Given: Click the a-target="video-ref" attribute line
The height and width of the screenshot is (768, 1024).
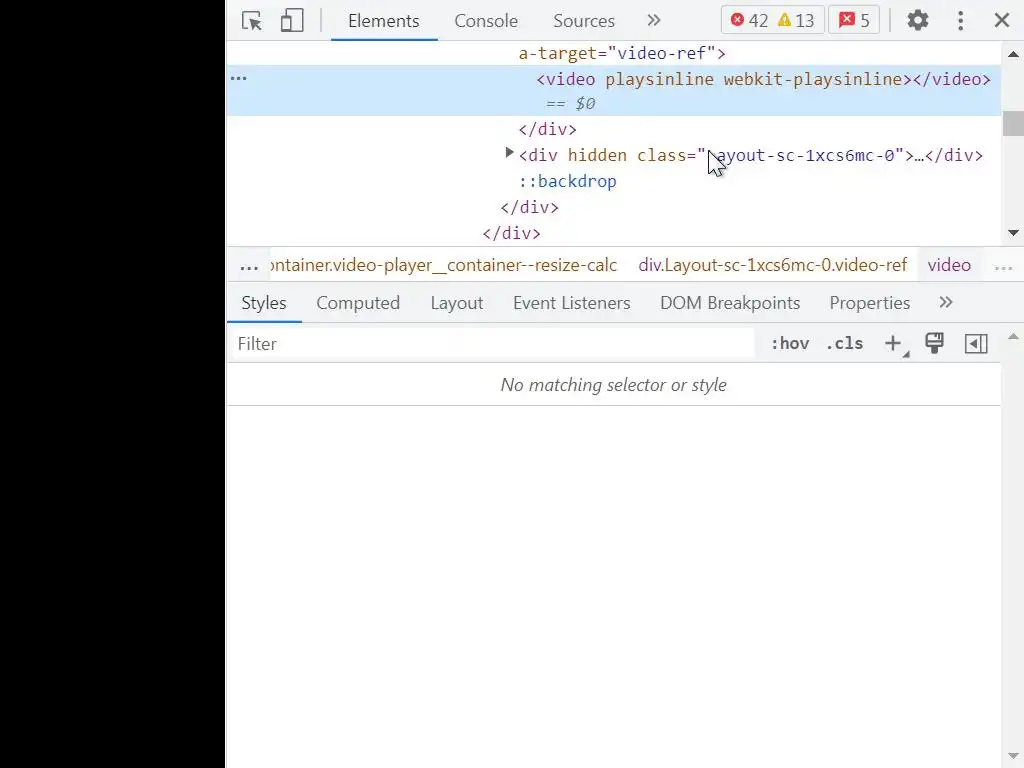Looking at the screenshot, I should 622,53.
